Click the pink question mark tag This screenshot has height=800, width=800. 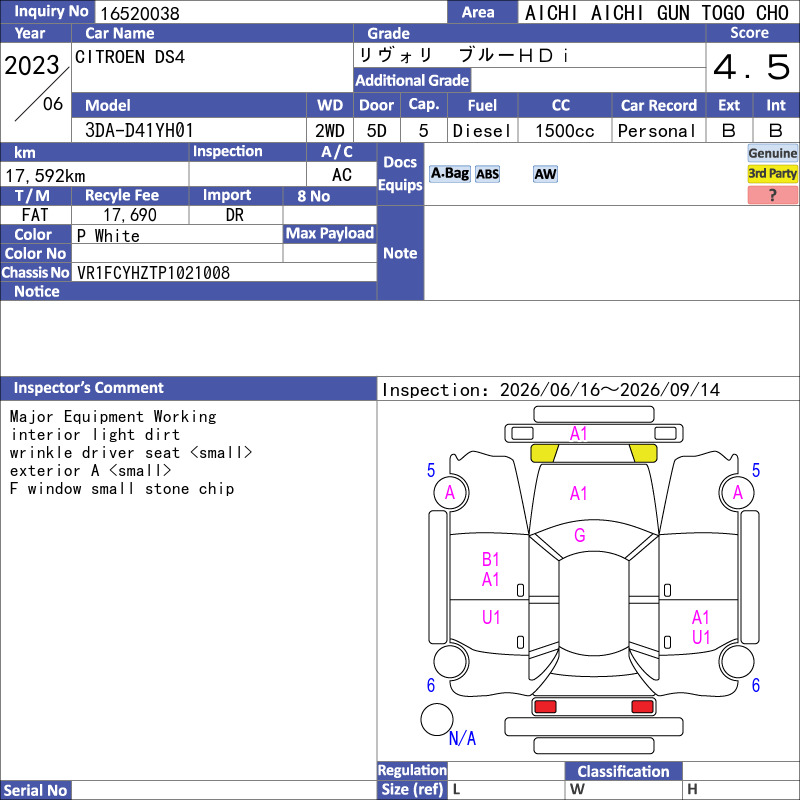pos(772,195)
